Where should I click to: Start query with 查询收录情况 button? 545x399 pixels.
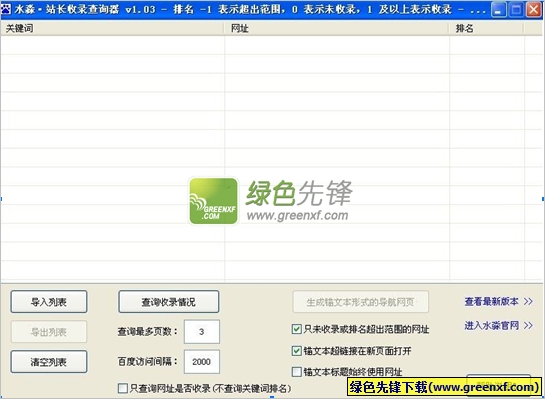pos(169,302)
